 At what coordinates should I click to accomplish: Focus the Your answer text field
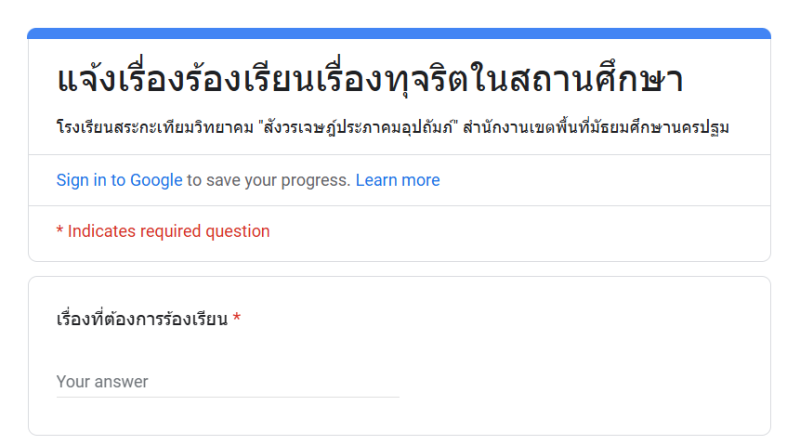point(228,382)
